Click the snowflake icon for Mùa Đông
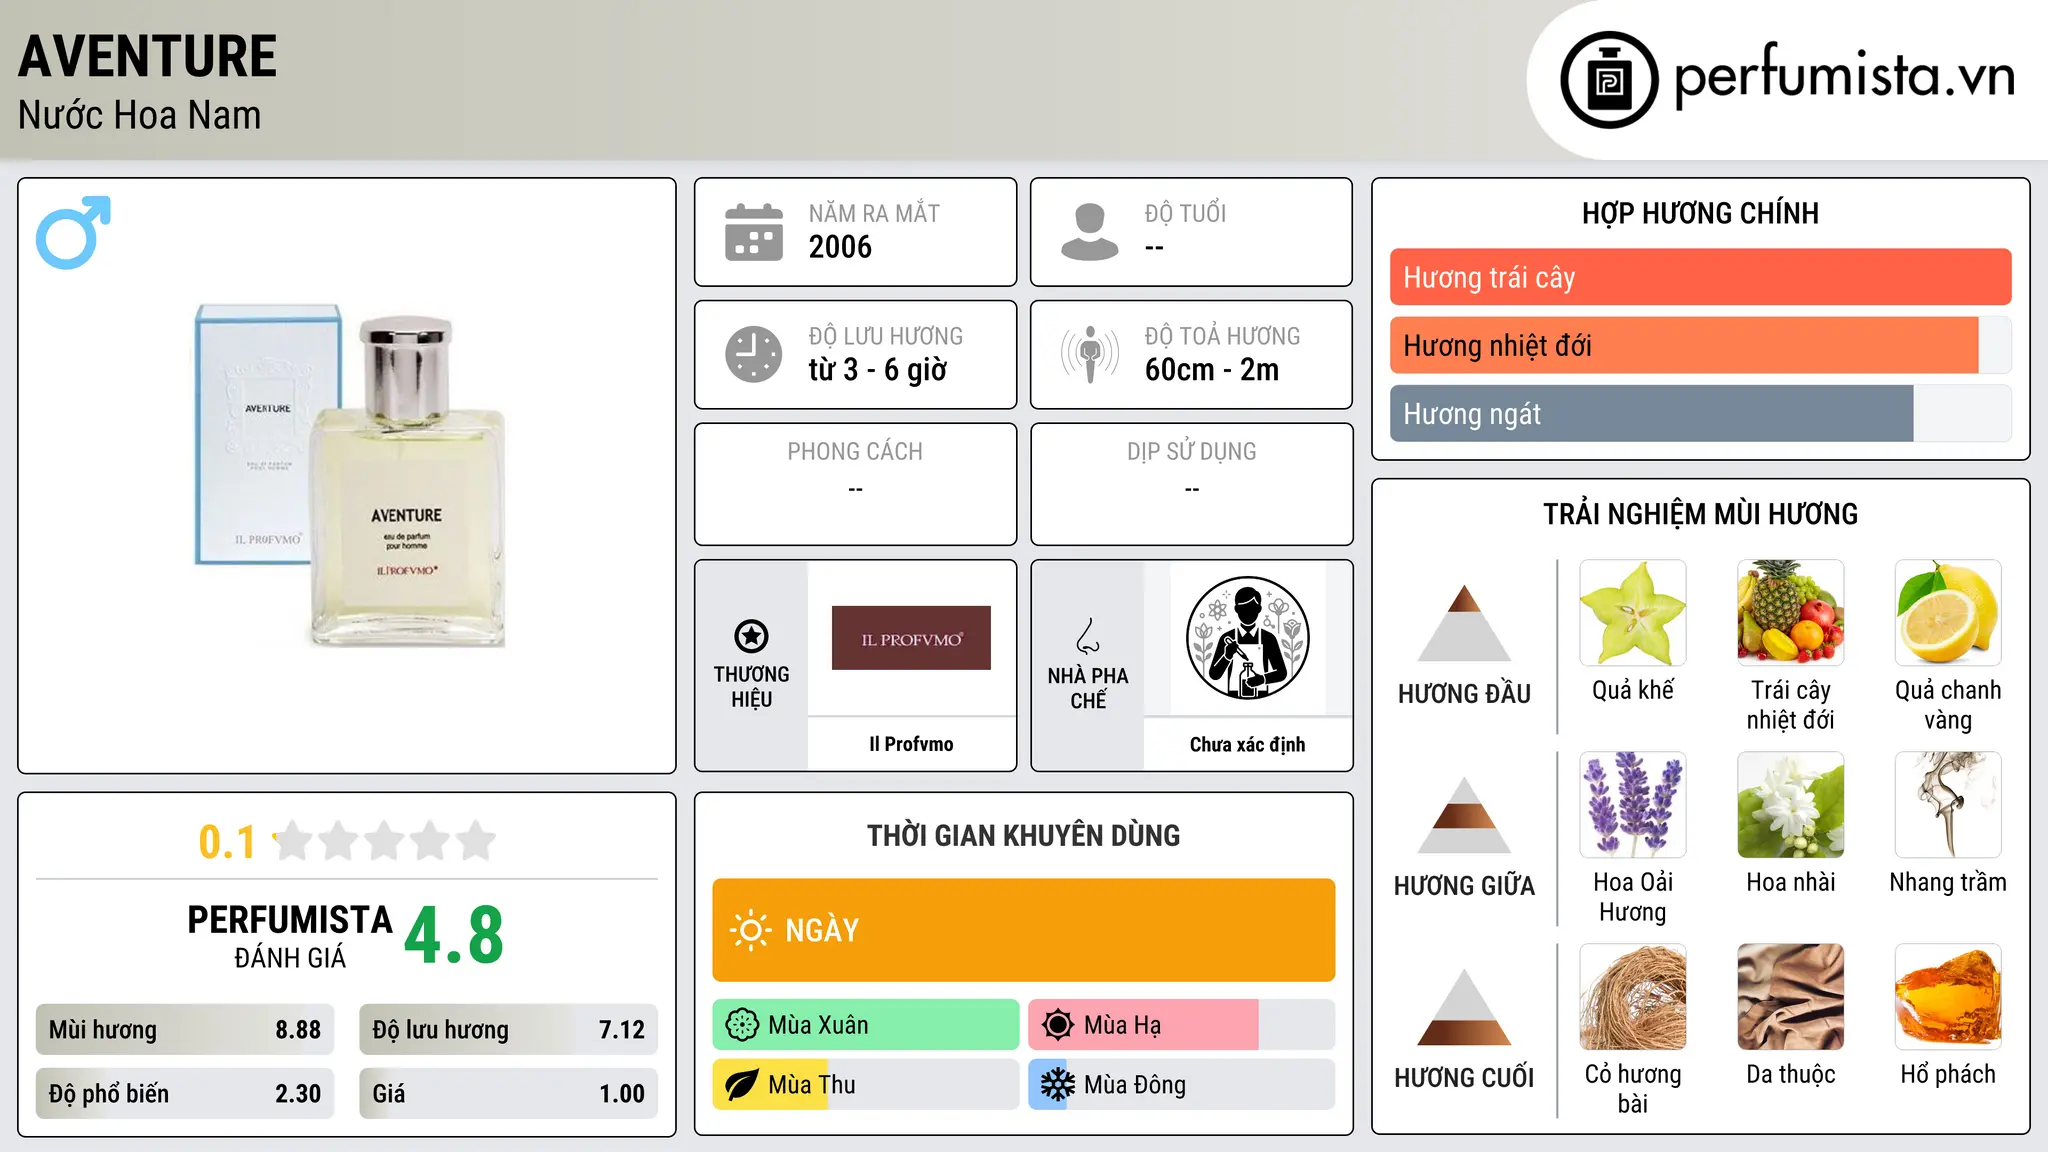 point(1058,1085)
